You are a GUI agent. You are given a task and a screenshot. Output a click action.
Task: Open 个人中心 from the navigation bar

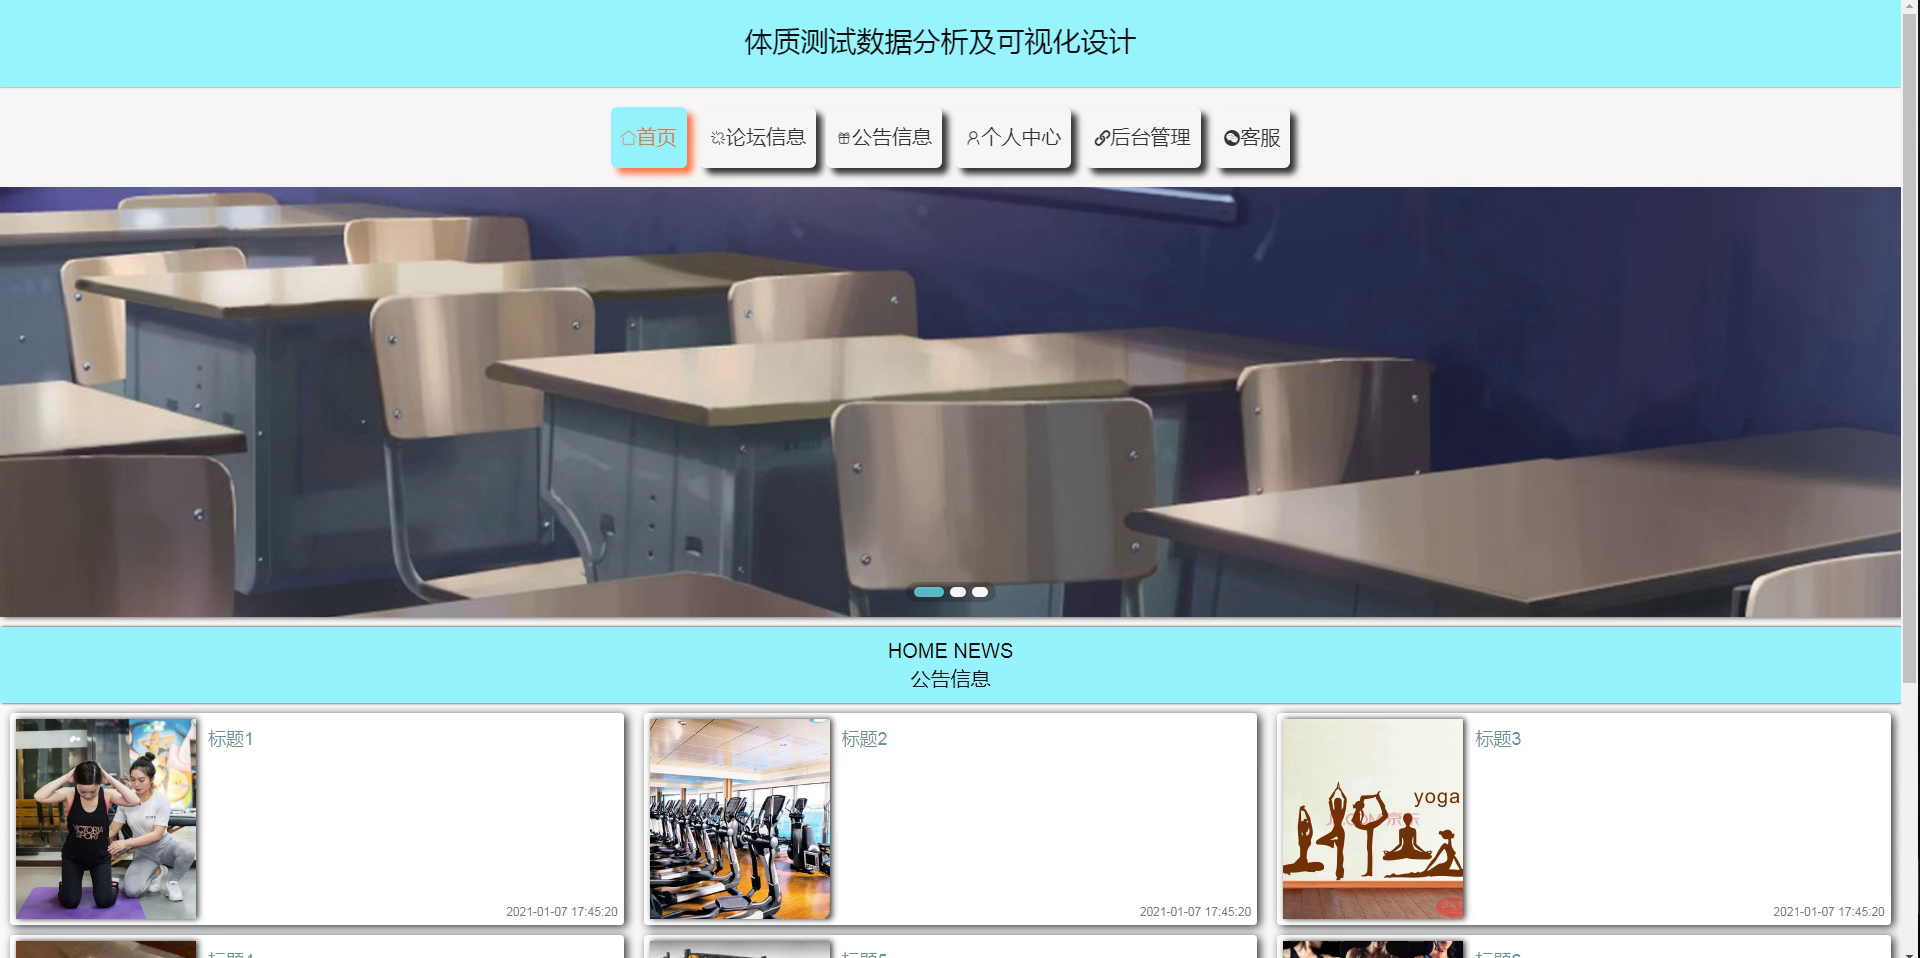point(1013,137)
